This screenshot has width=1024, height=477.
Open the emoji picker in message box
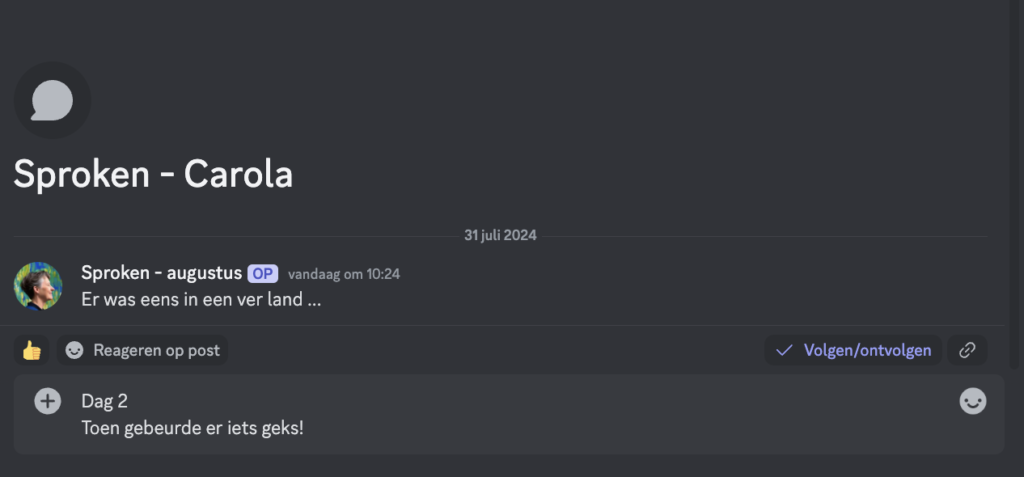point(972,401)
